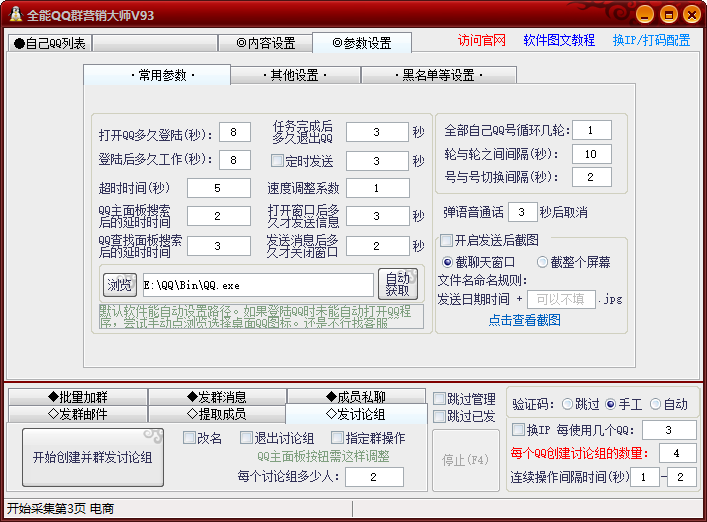
Task: Select the 参数设置 tab
Action: tap(362, 43)
